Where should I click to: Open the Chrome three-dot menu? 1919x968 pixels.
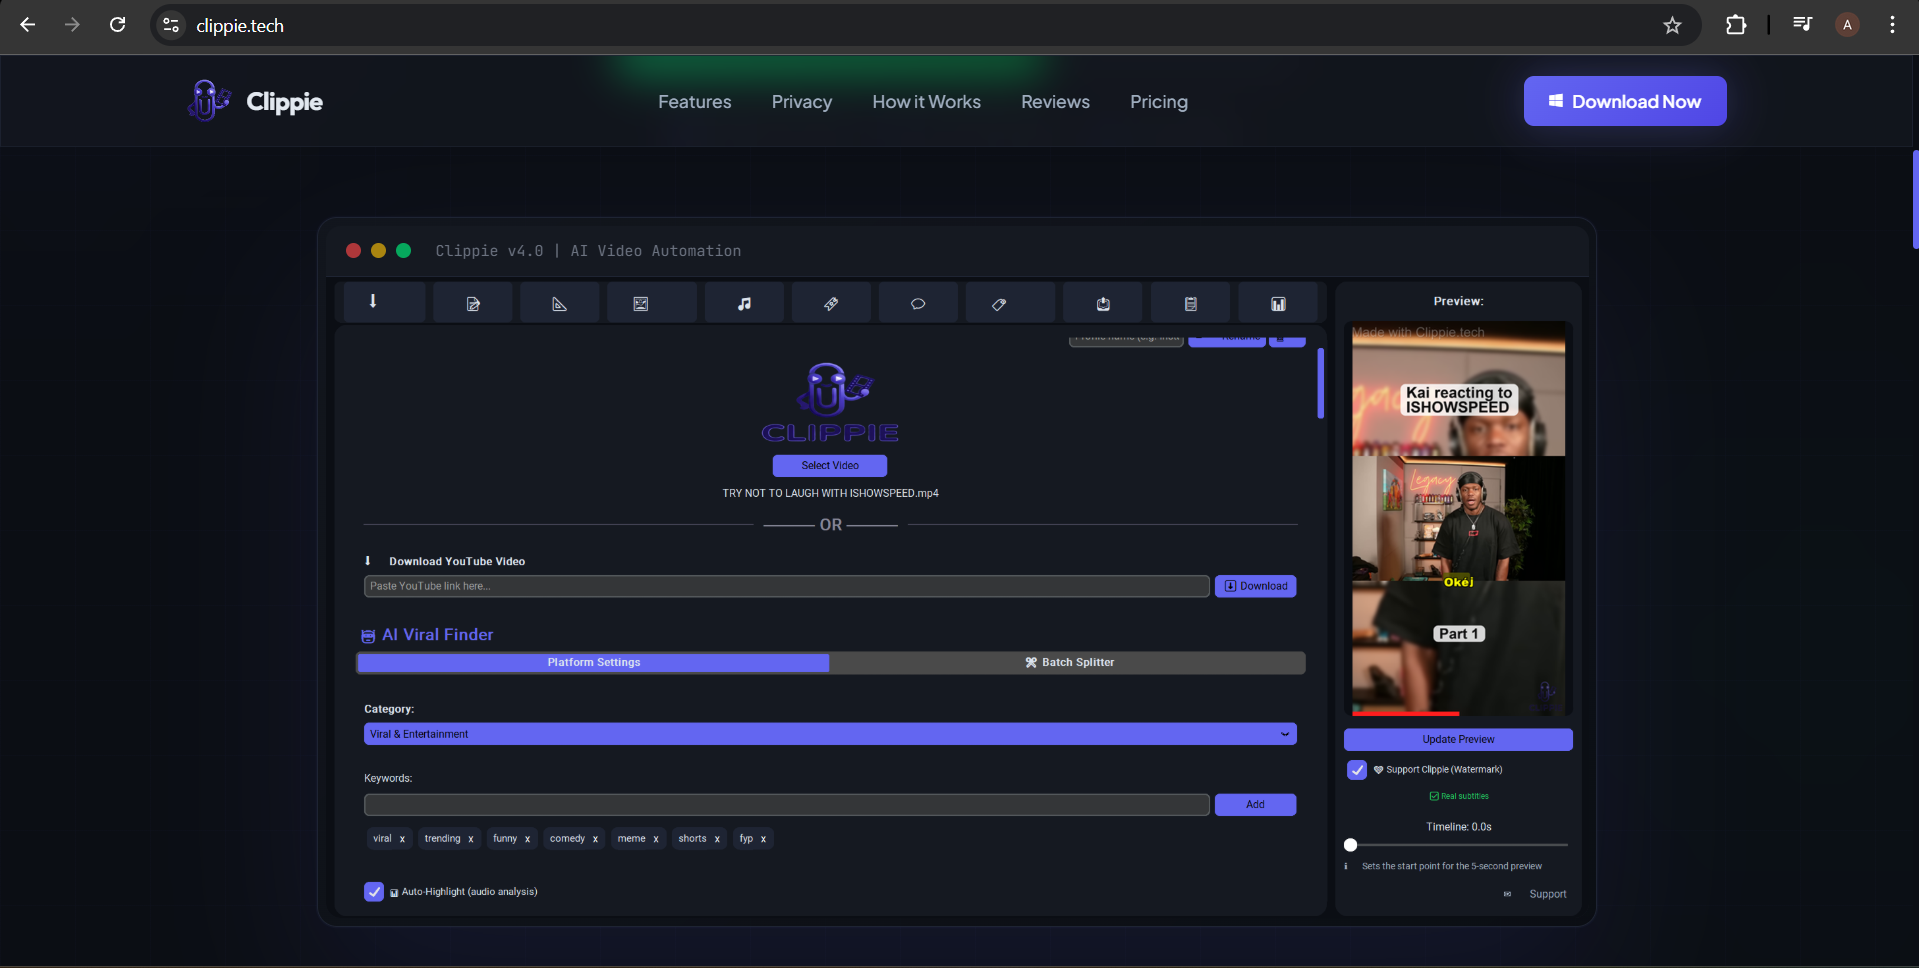coord(1892,25)
